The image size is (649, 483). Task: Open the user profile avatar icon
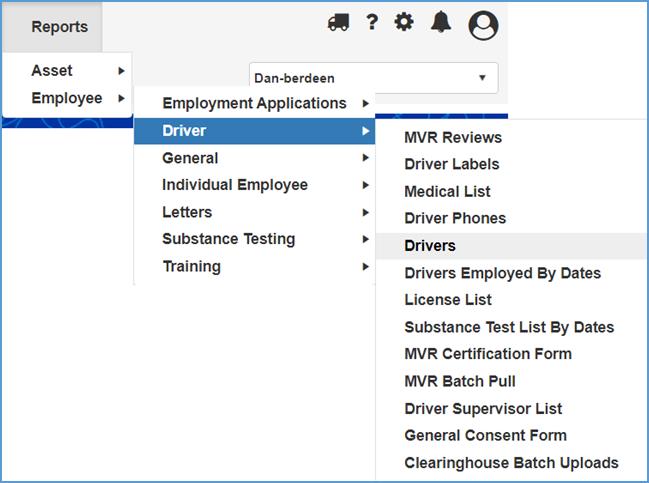[x=483, y=24]
